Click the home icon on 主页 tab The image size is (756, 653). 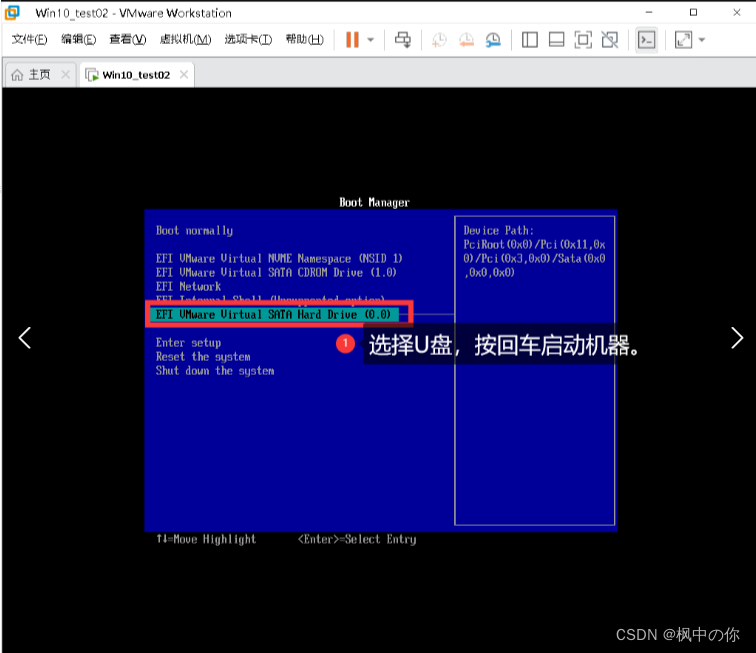point(17,75)
